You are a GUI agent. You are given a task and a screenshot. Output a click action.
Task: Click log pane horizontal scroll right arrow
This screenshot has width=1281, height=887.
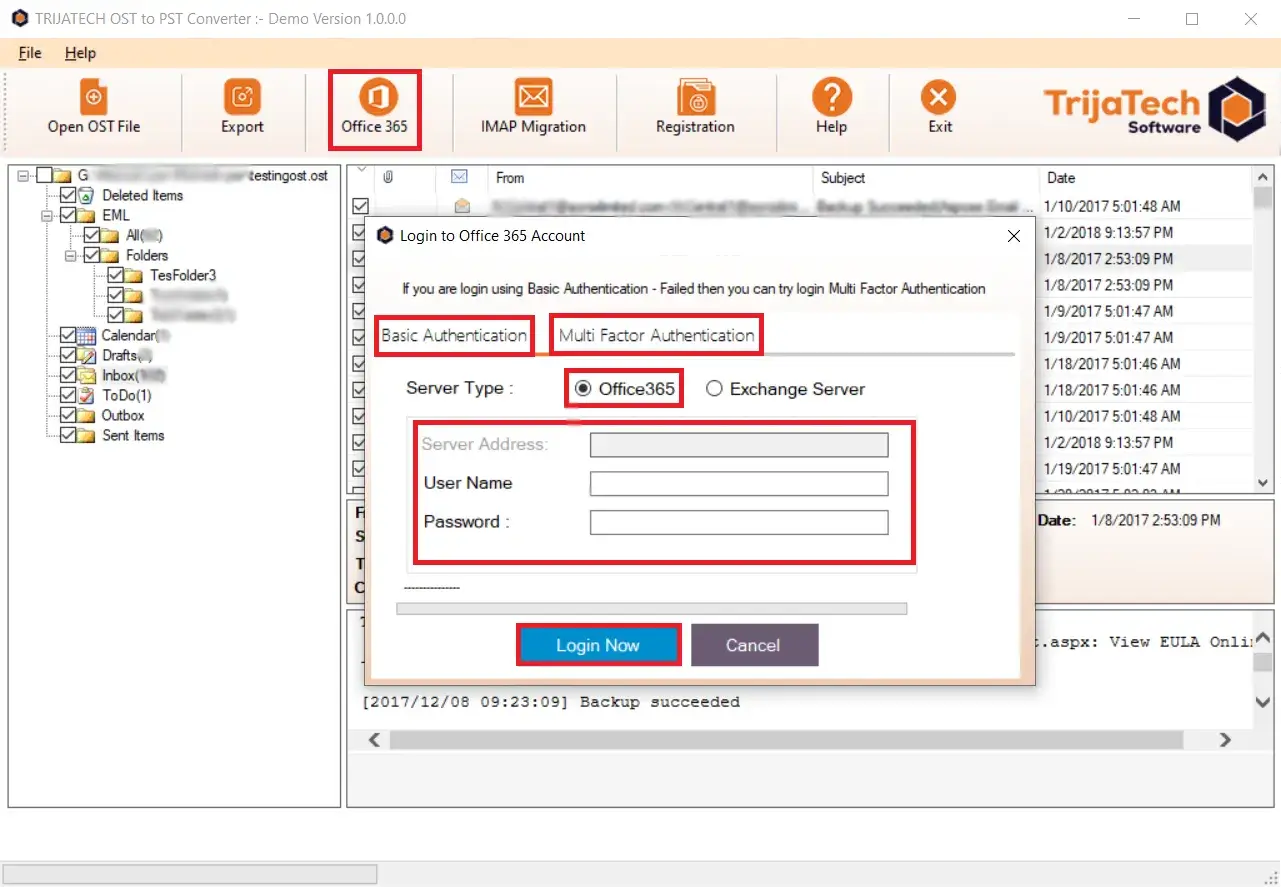(1225, 740)
